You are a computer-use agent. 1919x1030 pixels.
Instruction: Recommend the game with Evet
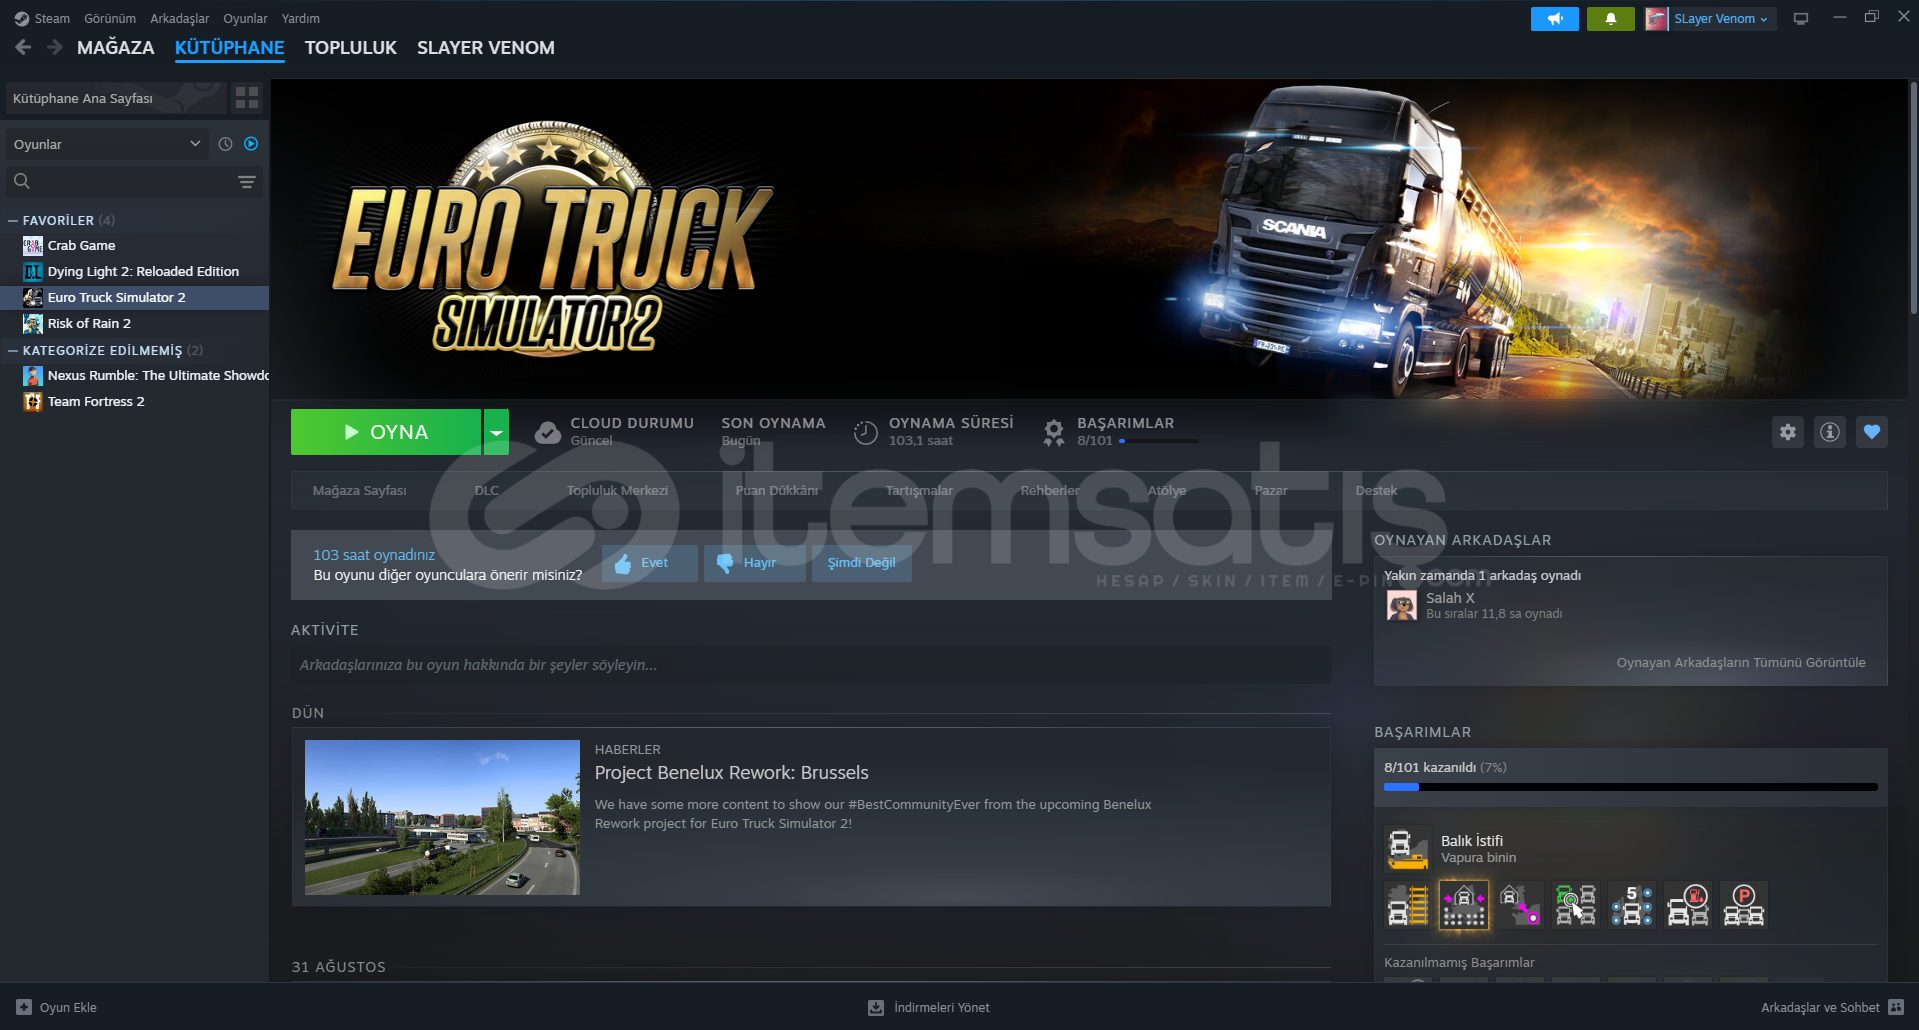coord(649,563)
